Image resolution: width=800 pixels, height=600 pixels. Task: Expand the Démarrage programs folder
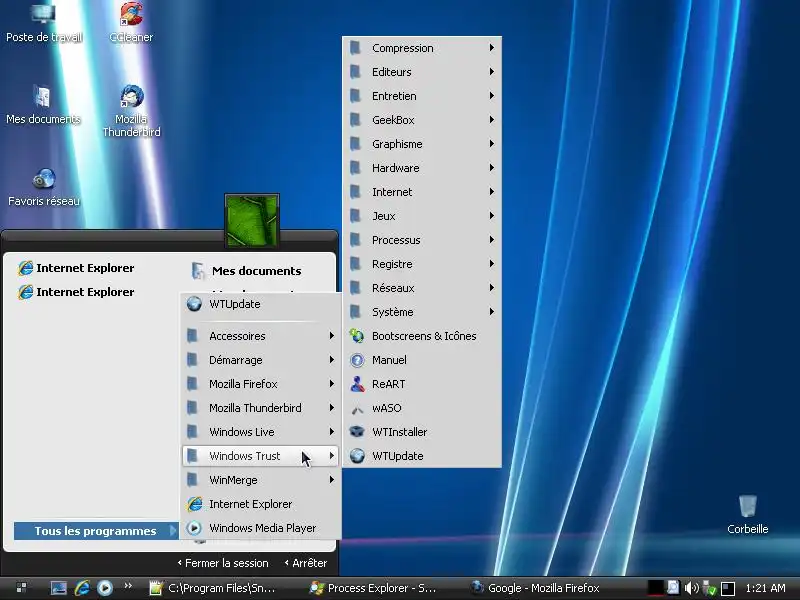pyautogui.click(x=261, y=360)
